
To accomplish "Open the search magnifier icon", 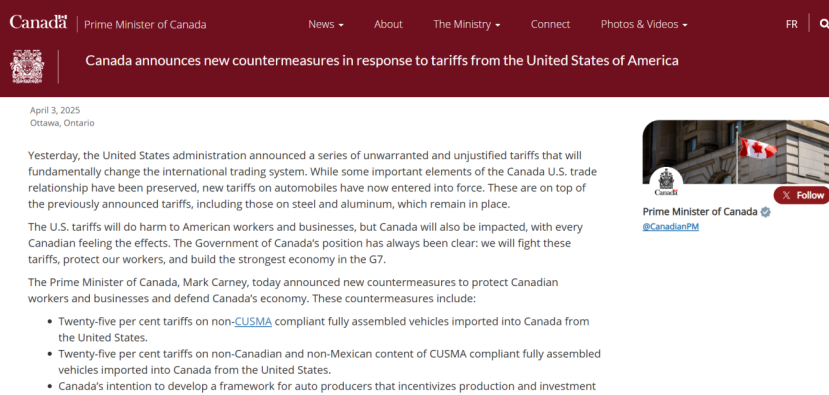I will pyautogui.click(x=824, y=24).
